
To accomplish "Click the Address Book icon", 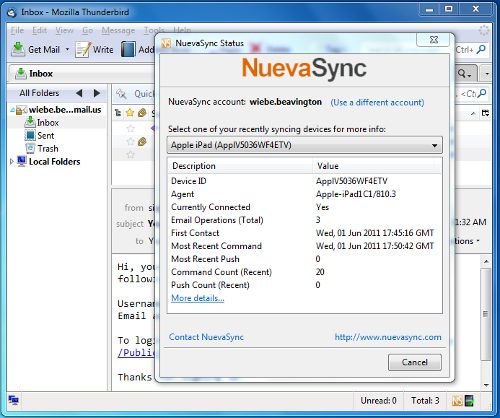I will 128,49.
